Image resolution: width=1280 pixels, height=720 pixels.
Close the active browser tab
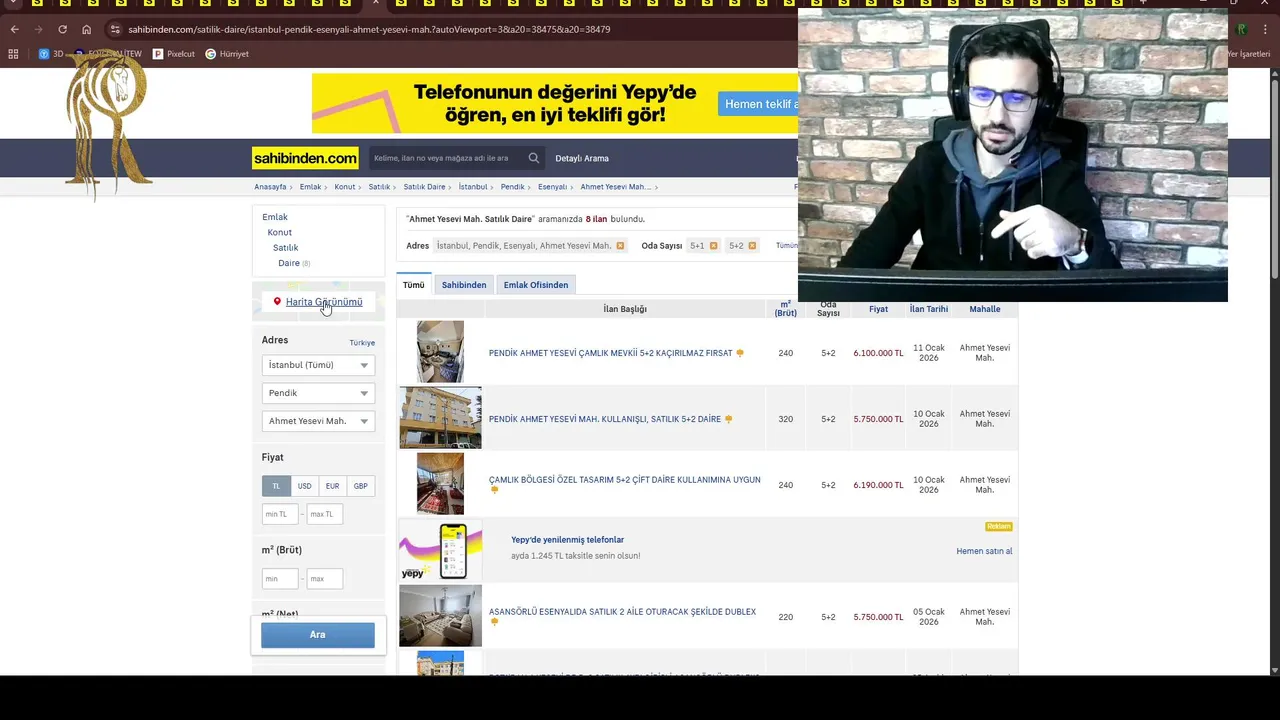(x=375, y=3)
